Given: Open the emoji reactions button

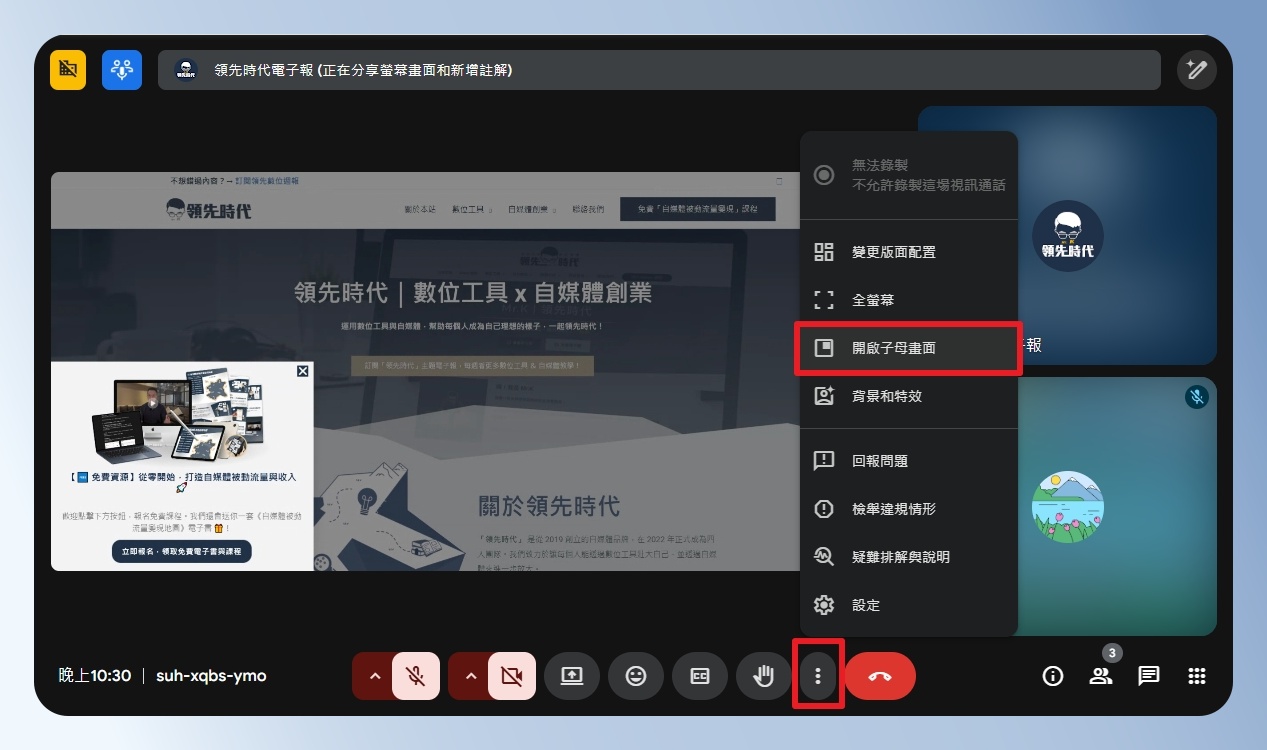Looking at the screenshot, I should pyautogui.click(x=636, y=676).
